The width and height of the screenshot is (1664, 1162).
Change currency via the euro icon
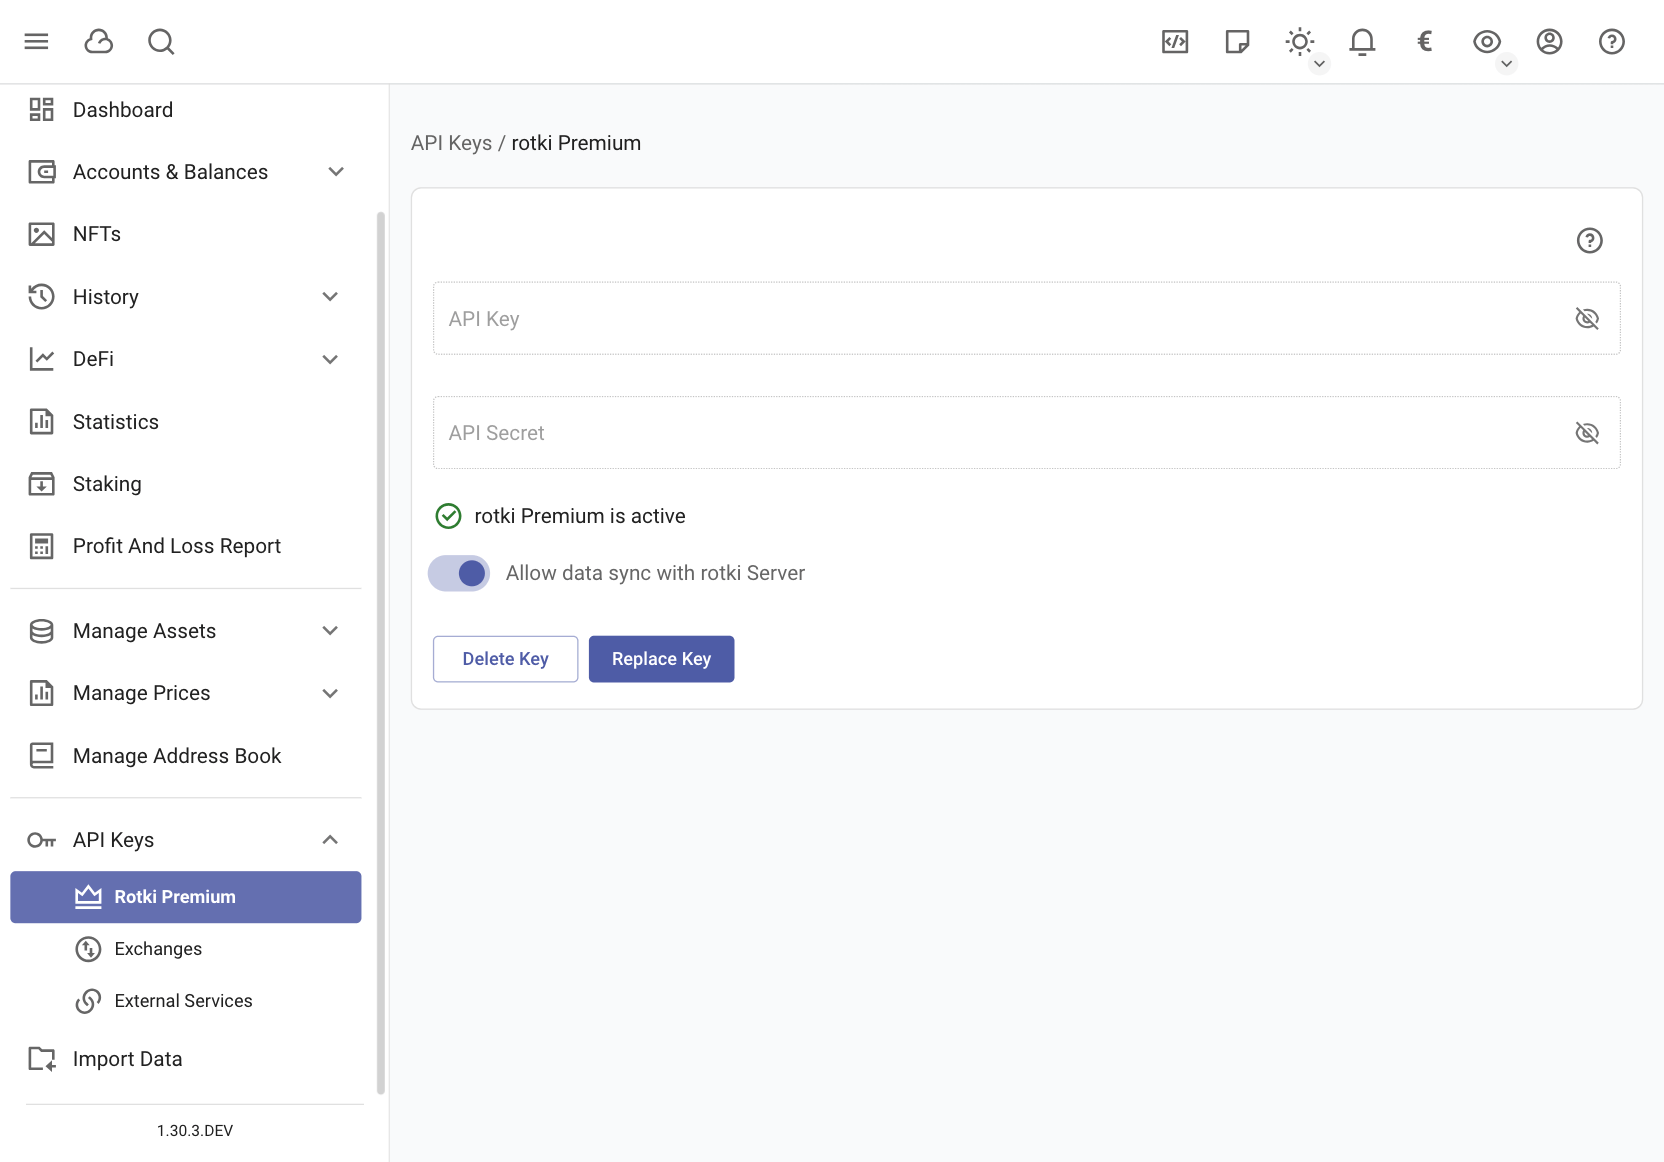coord(1425,41)
